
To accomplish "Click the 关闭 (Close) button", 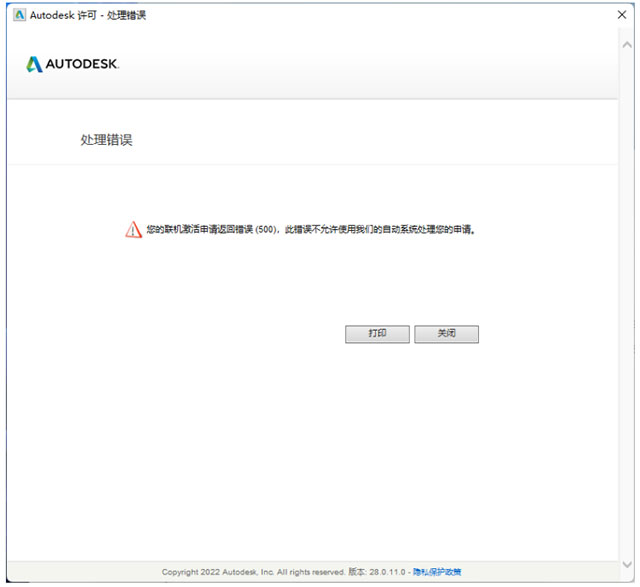I will pyautogui.click(x=447, y=334).
